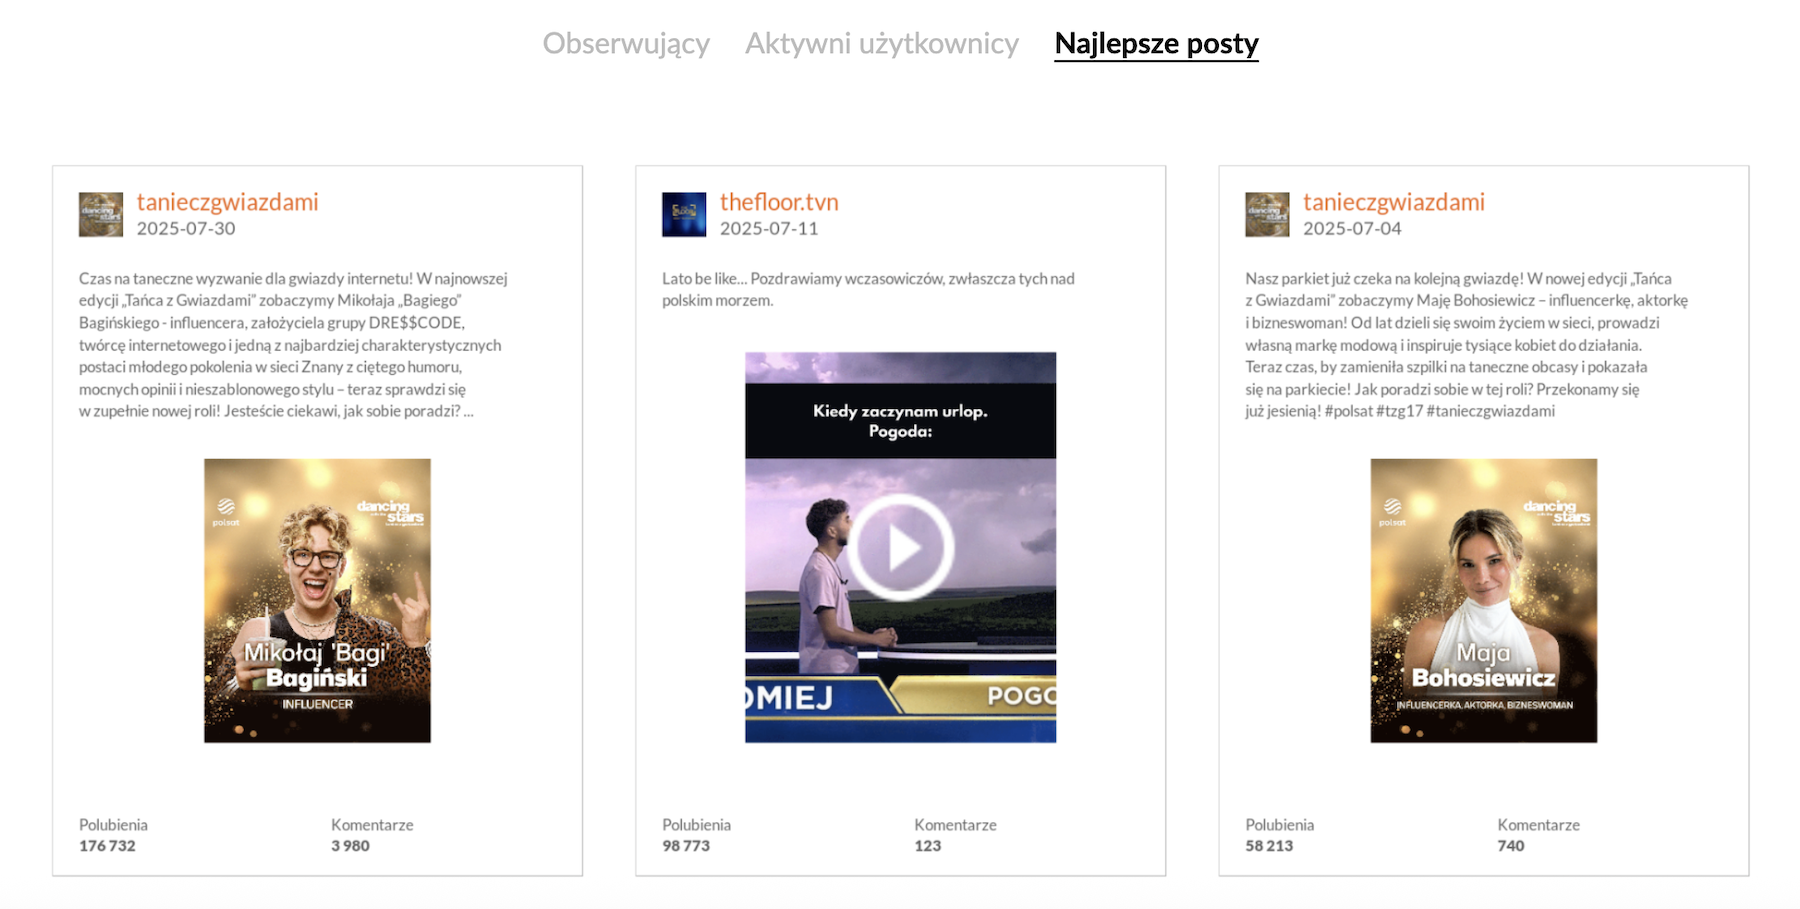Open the tanieczgwiazdami link on the 2025-07-04 post
1800x909 pixels.
click(x=1393, y=202)
